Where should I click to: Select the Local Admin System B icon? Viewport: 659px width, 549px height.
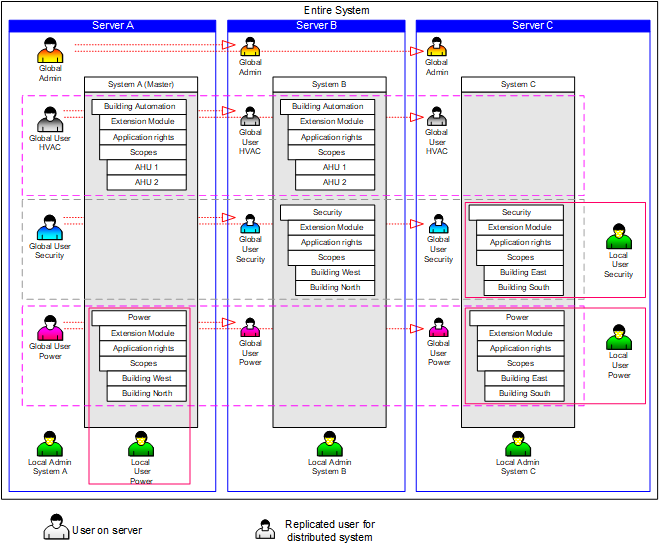[x=328, y=444]
